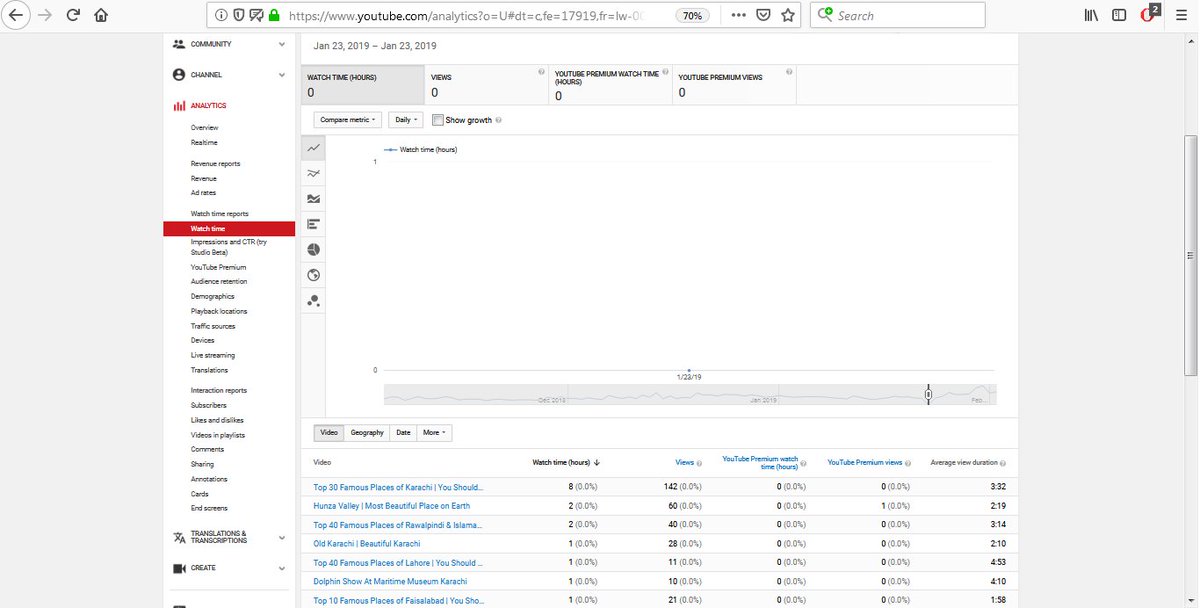Toggle the sidebar view icon

pyautogui.click(x=1119, y=15)
